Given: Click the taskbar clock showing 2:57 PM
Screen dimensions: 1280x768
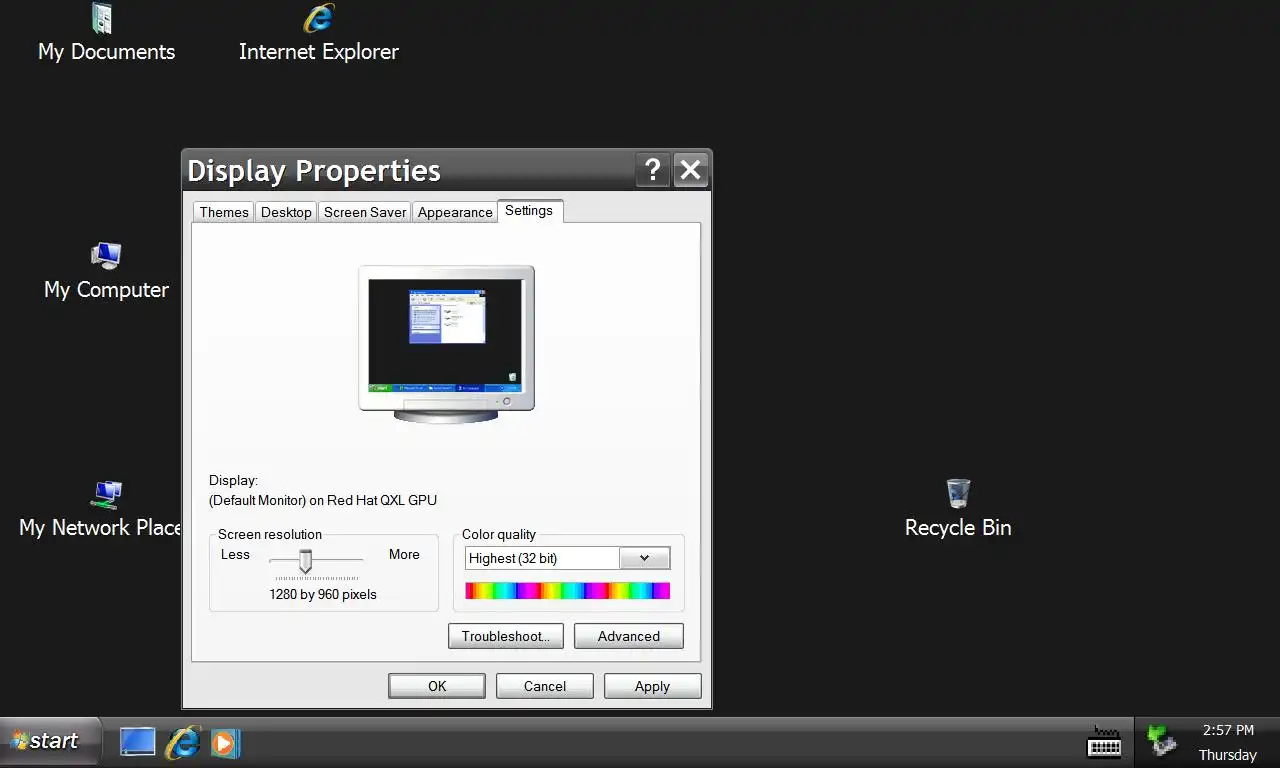Looking at the screenshot, I should 1228,731.
